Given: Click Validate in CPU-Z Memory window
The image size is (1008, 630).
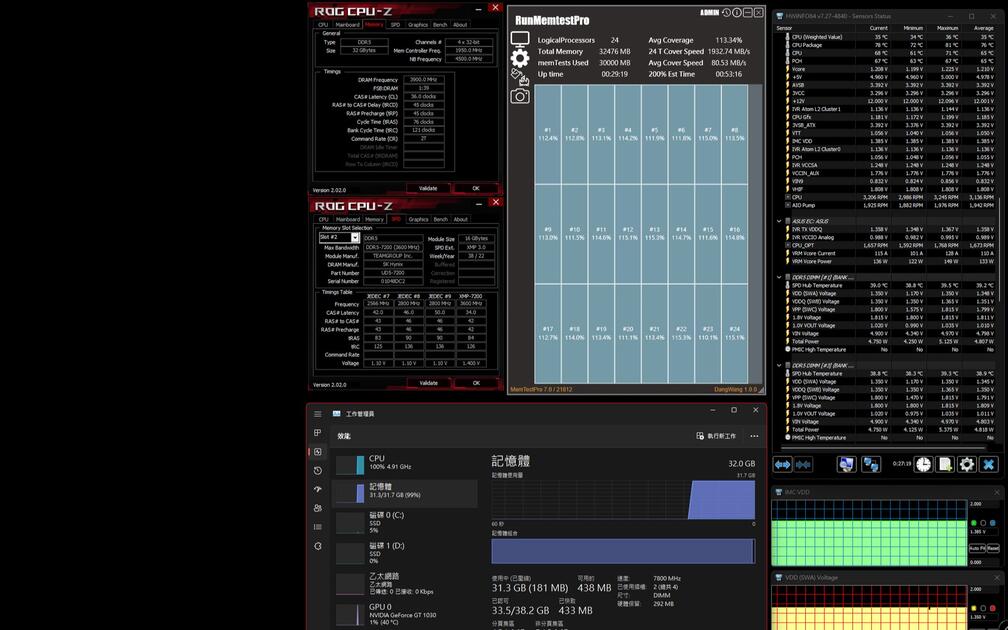Looking at the screenshot, I should 428,188.
